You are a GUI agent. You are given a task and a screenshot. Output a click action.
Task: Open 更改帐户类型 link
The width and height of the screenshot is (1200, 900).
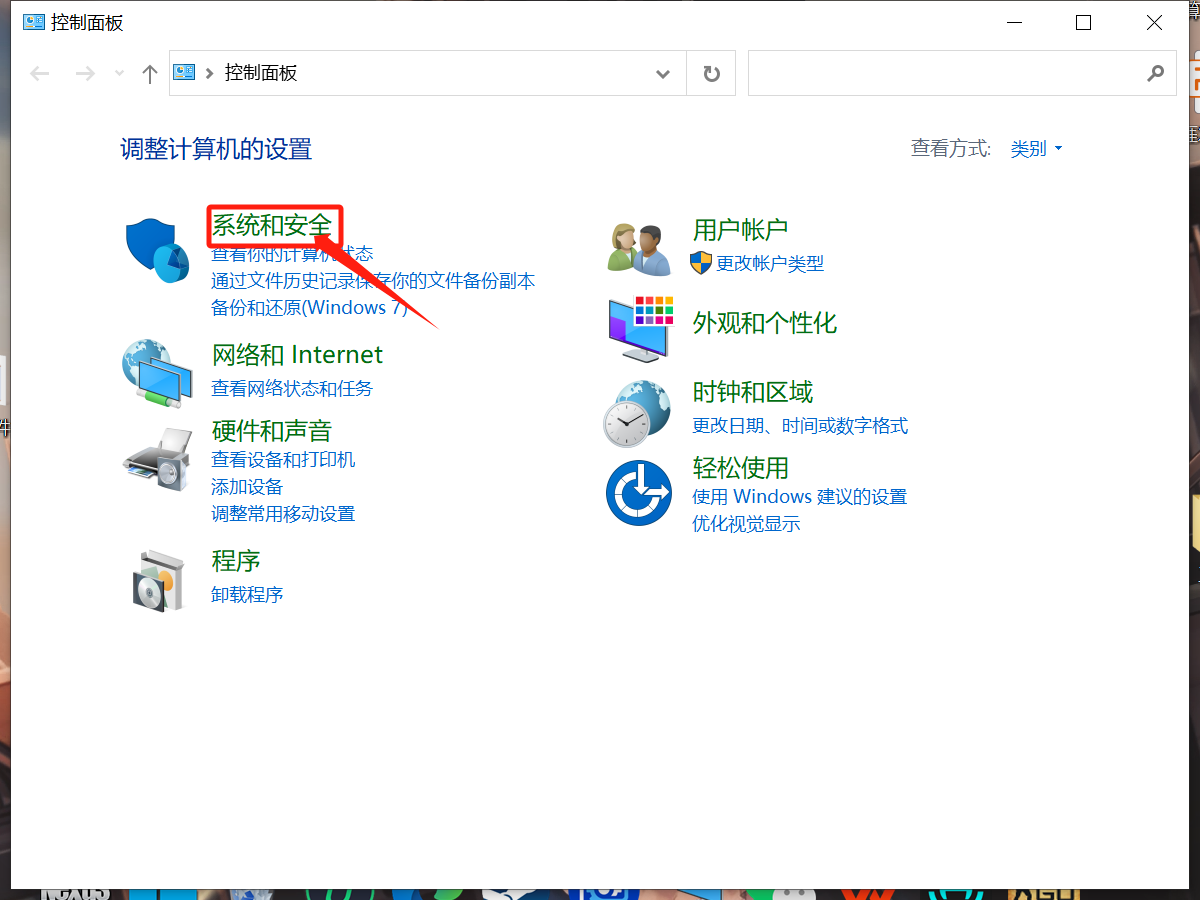click(769, 263)
